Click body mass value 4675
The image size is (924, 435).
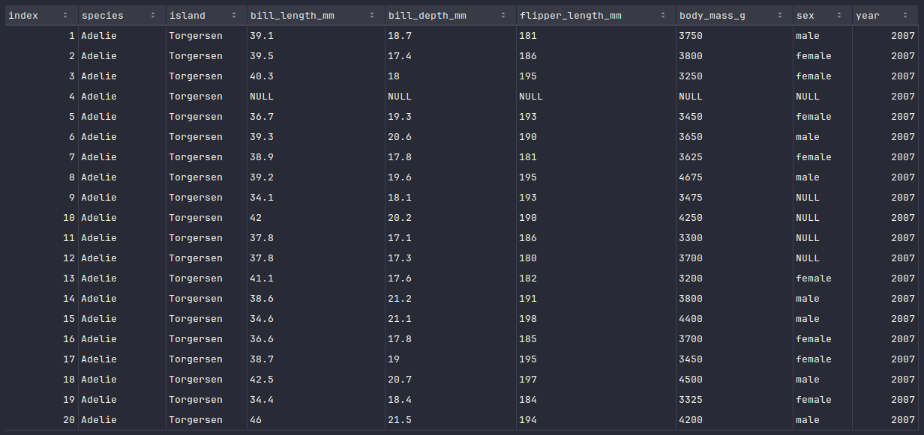point(691,177)
